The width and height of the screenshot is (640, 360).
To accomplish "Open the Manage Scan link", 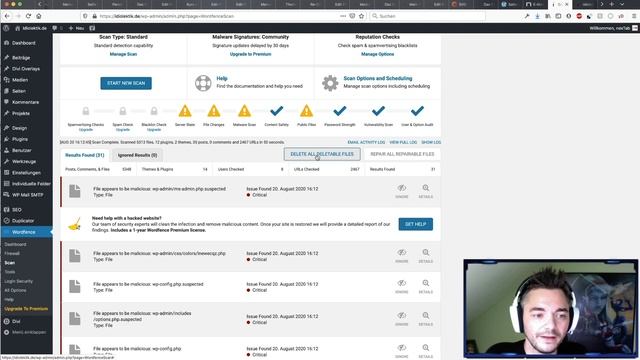I will [x=123, y=54].
